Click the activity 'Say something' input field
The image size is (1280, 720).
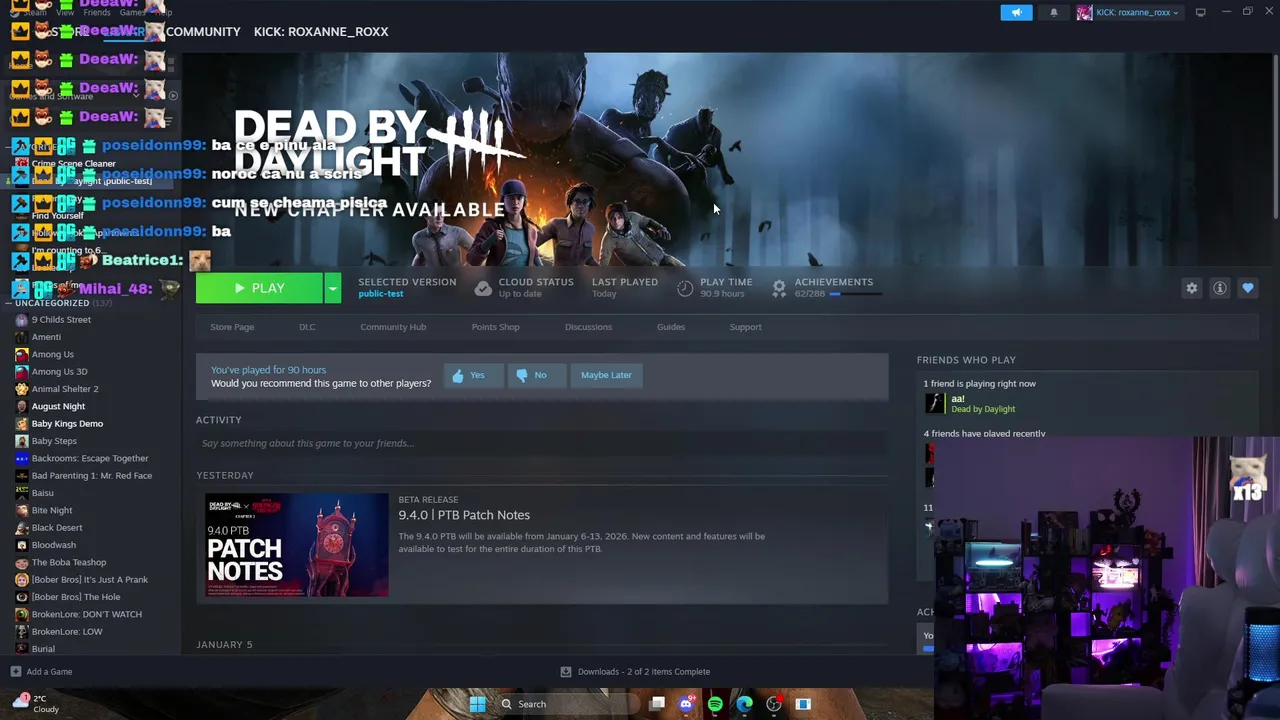pyautogui.click(x=541, y=443)
